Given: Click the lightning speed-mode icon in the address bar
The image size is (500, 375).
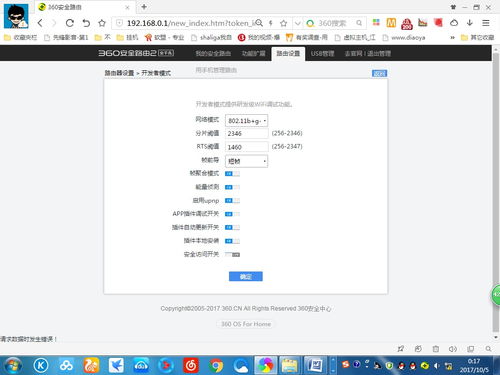Looking at the screenshot, I should coord(271,23).
